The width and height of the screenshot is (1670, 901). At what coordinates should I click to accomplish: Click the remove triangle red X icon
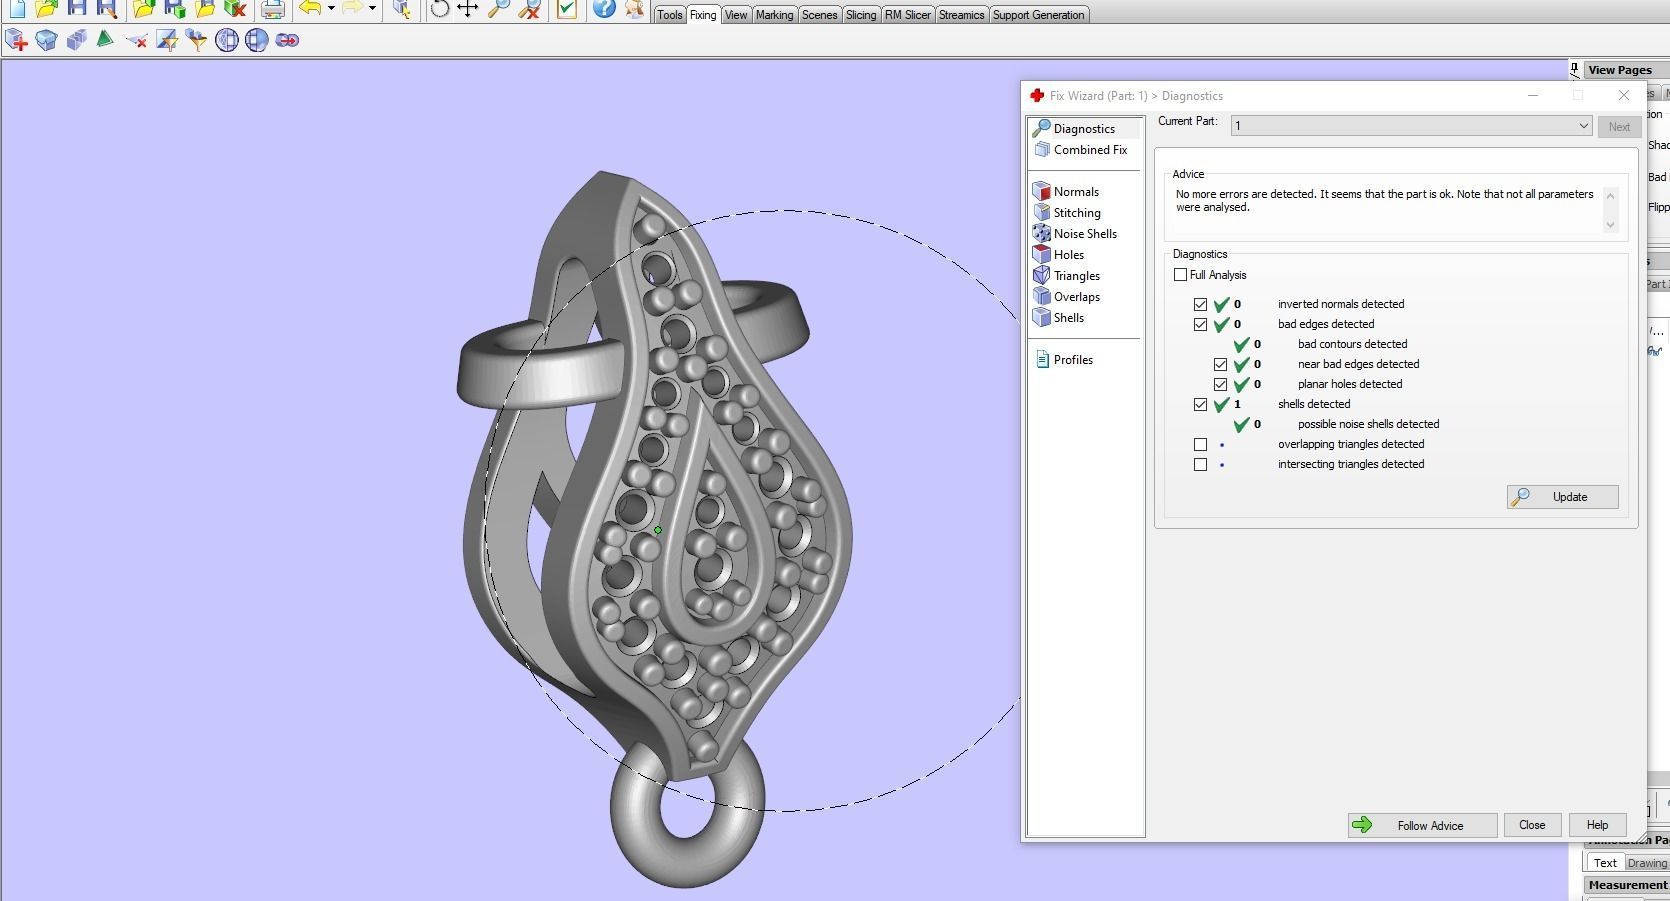pos(137,40)
